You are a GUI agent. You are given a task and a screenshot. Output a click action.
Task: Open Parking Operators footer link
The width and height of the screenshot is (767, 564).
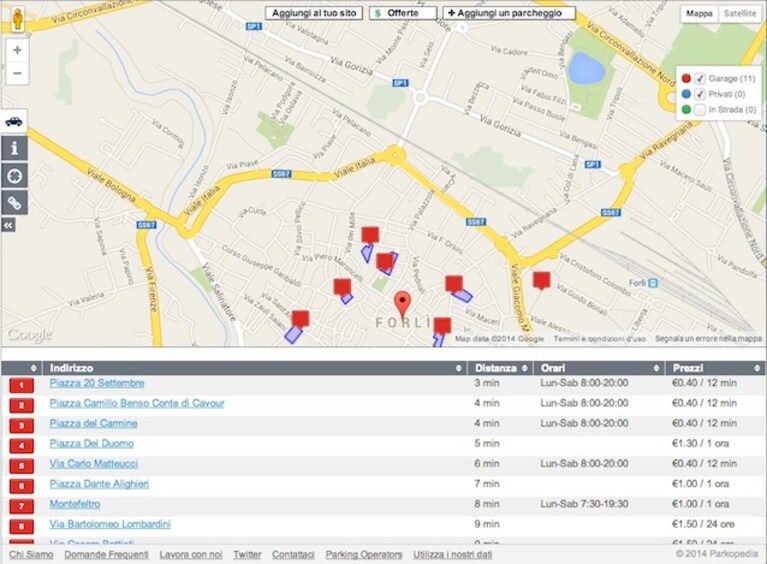point(364,554)
